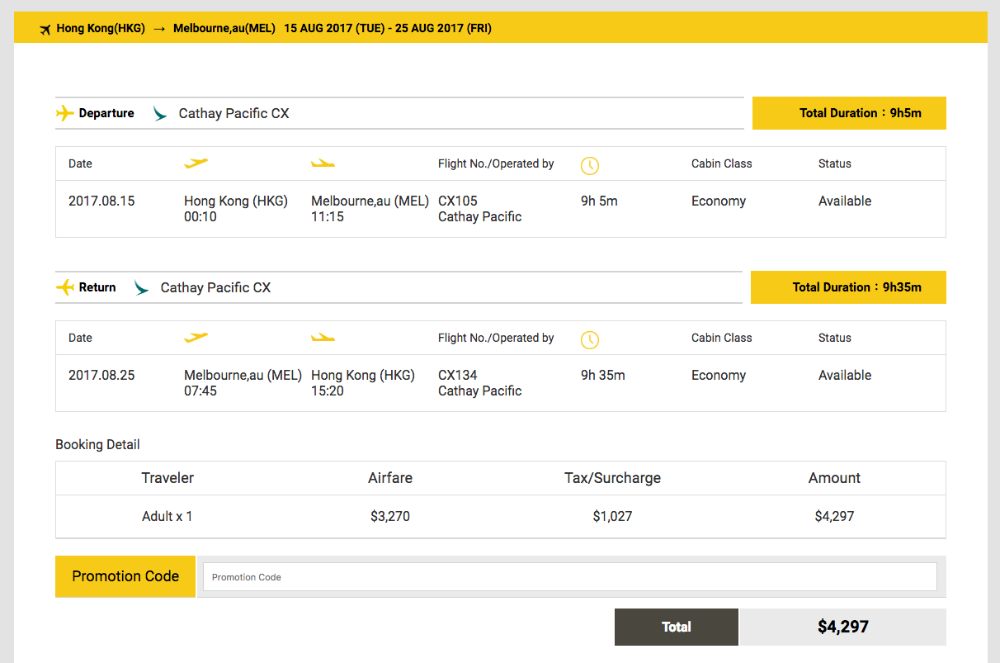Click the Total Duration 9h5m badge

click(x=849, y=113)
